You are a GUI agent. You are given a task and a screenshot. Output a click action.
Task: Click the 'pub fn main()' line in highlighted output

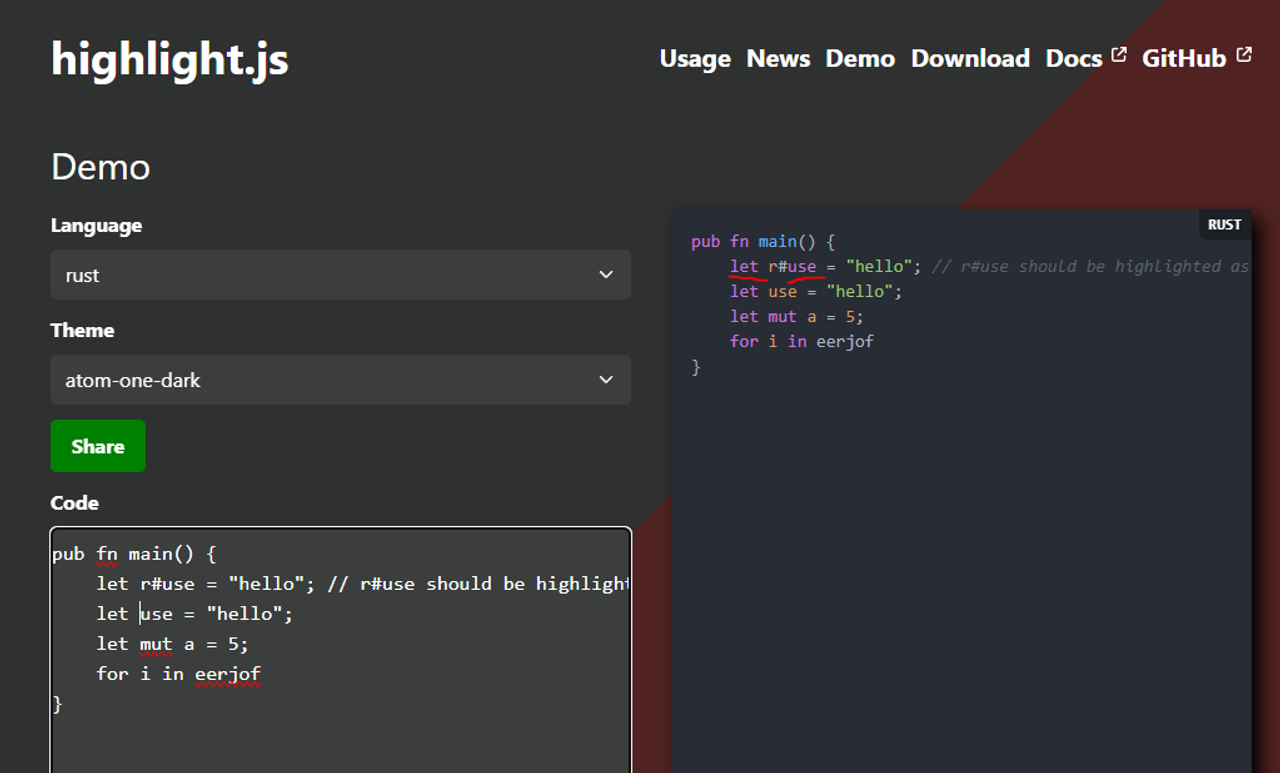pos(762,242)
